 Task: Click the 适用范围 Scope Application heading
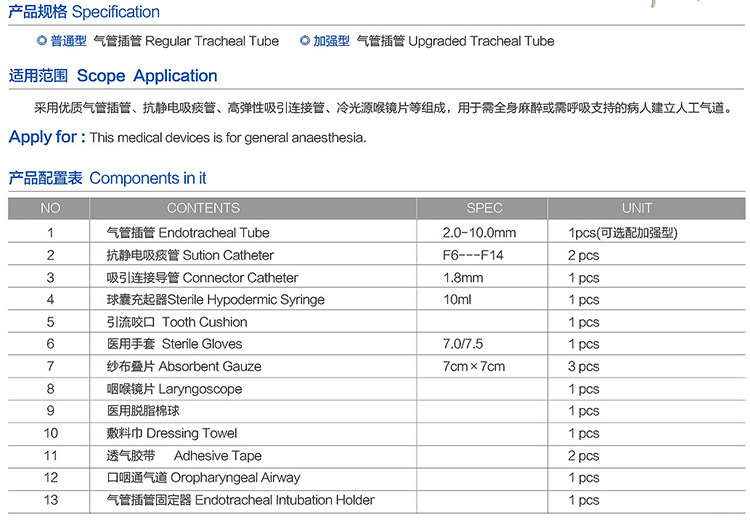(x=113, y=76)
